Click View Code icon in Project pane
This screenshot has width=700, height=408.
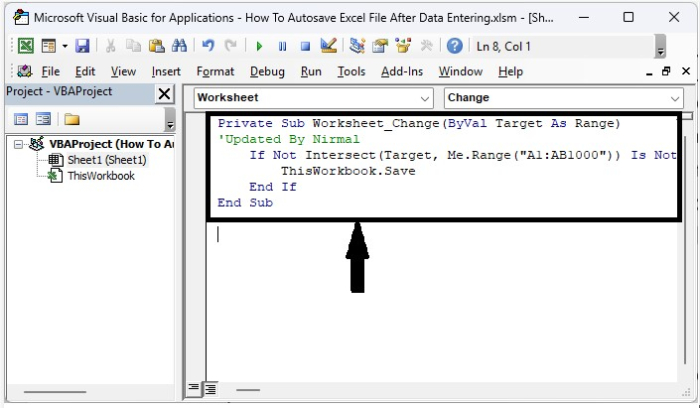tap(21, 119)
